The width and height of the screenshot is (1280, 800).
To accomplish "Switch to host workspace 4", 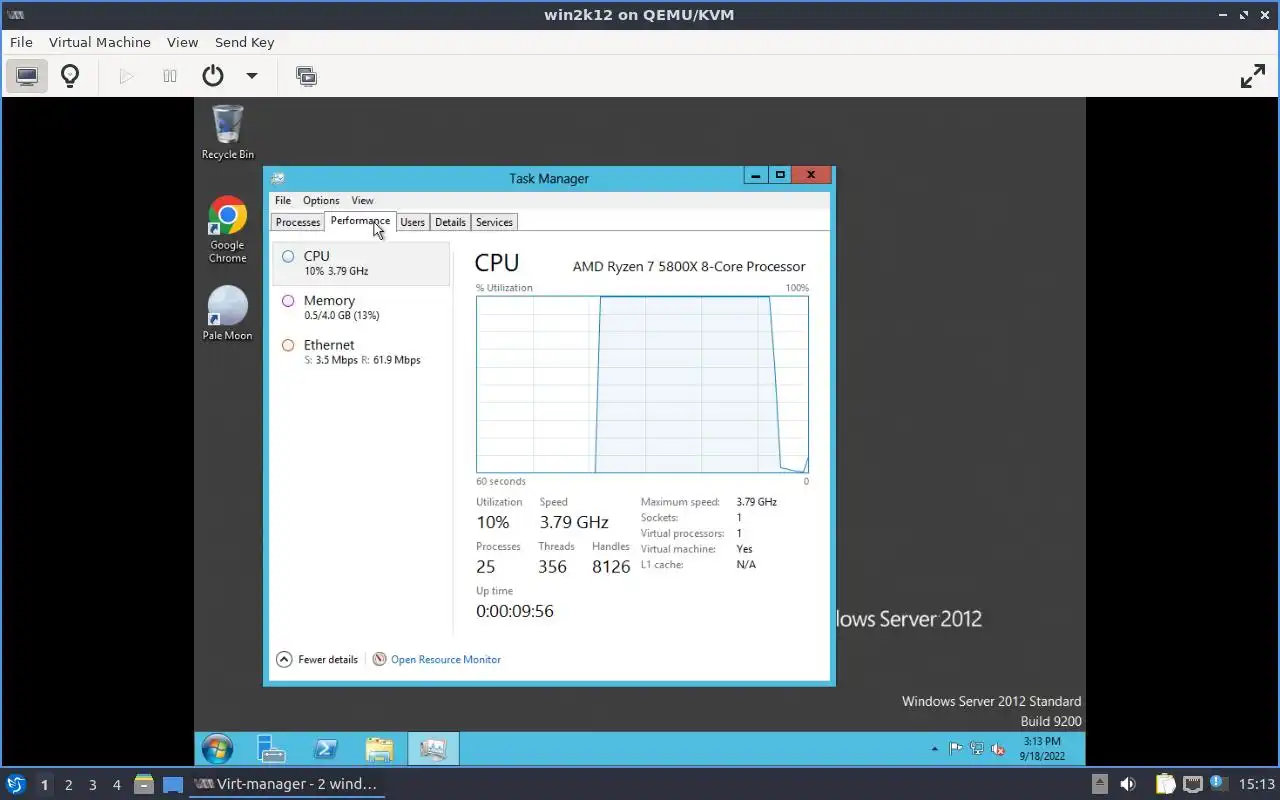I will click(116, 785).
